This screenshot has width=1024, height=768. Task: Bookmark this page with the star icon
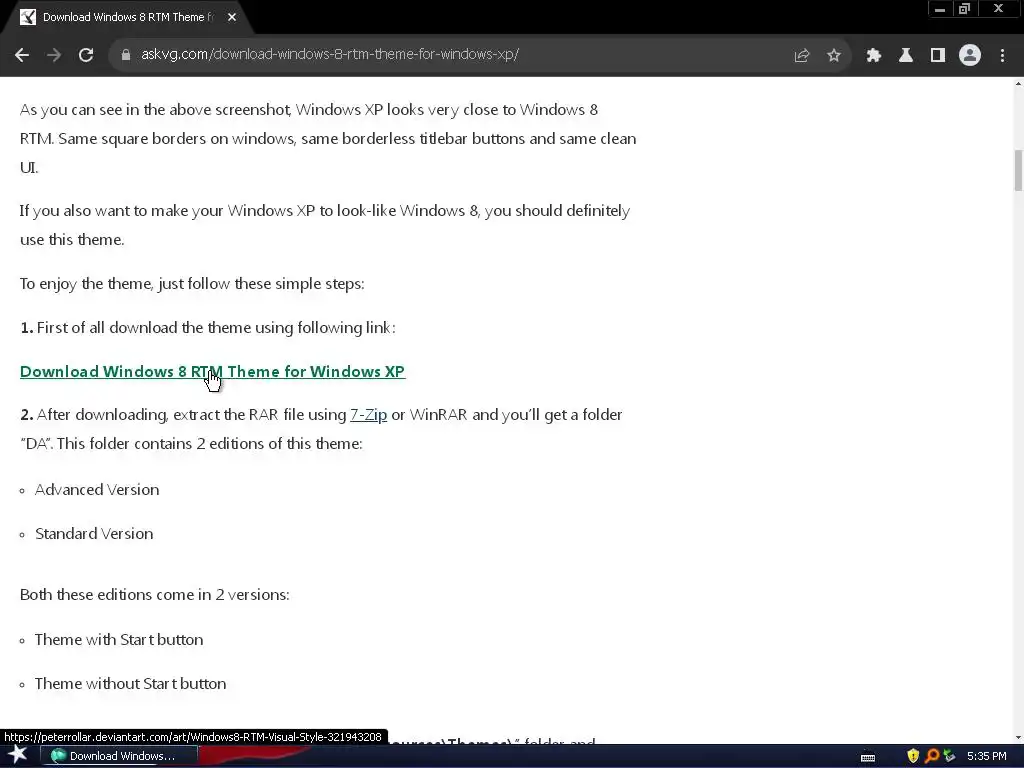point(833,56)
